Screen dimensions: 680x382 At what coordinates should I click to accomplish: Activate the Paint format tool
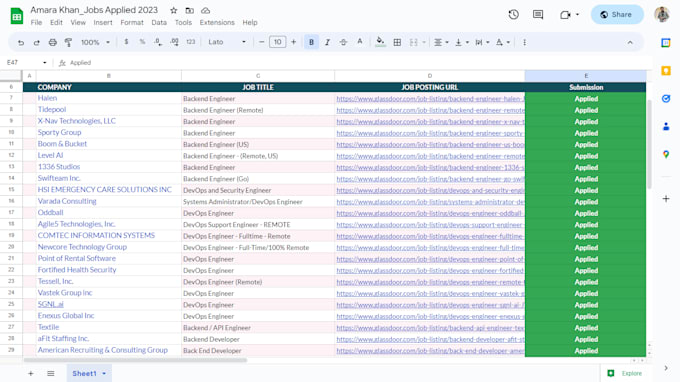(68, 42)
